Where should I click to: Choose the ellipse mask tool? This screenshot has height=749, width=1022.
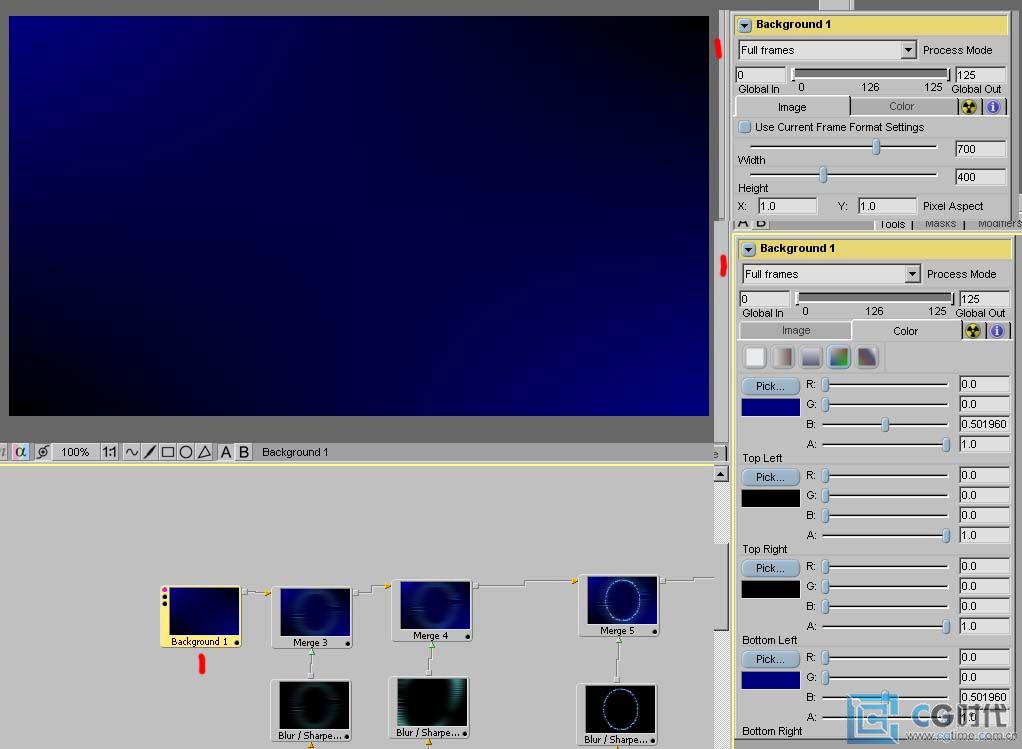click(186, 452)
